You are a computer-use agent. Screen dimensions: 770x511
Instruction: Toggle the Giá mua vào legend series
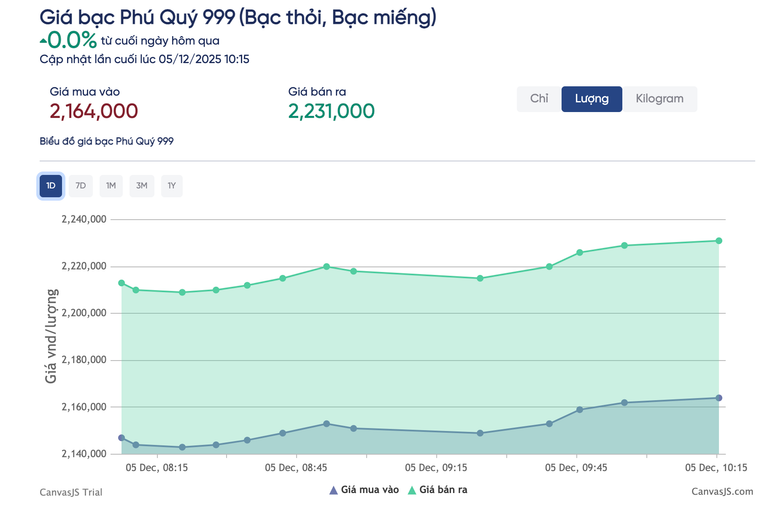[369, 490]
